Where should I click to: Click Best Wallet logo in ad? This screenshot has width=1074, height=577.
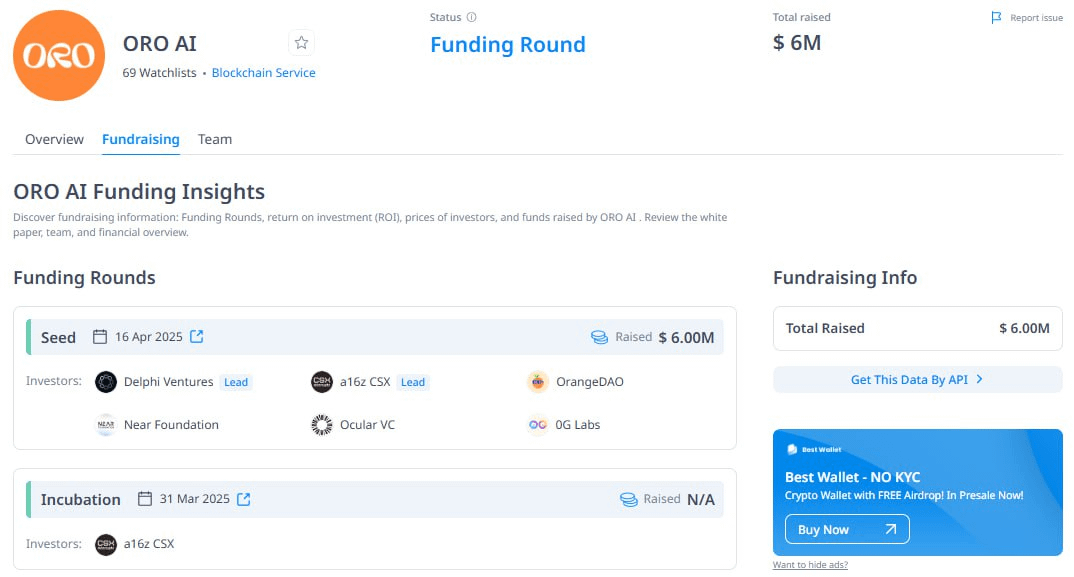coord(792,450)
